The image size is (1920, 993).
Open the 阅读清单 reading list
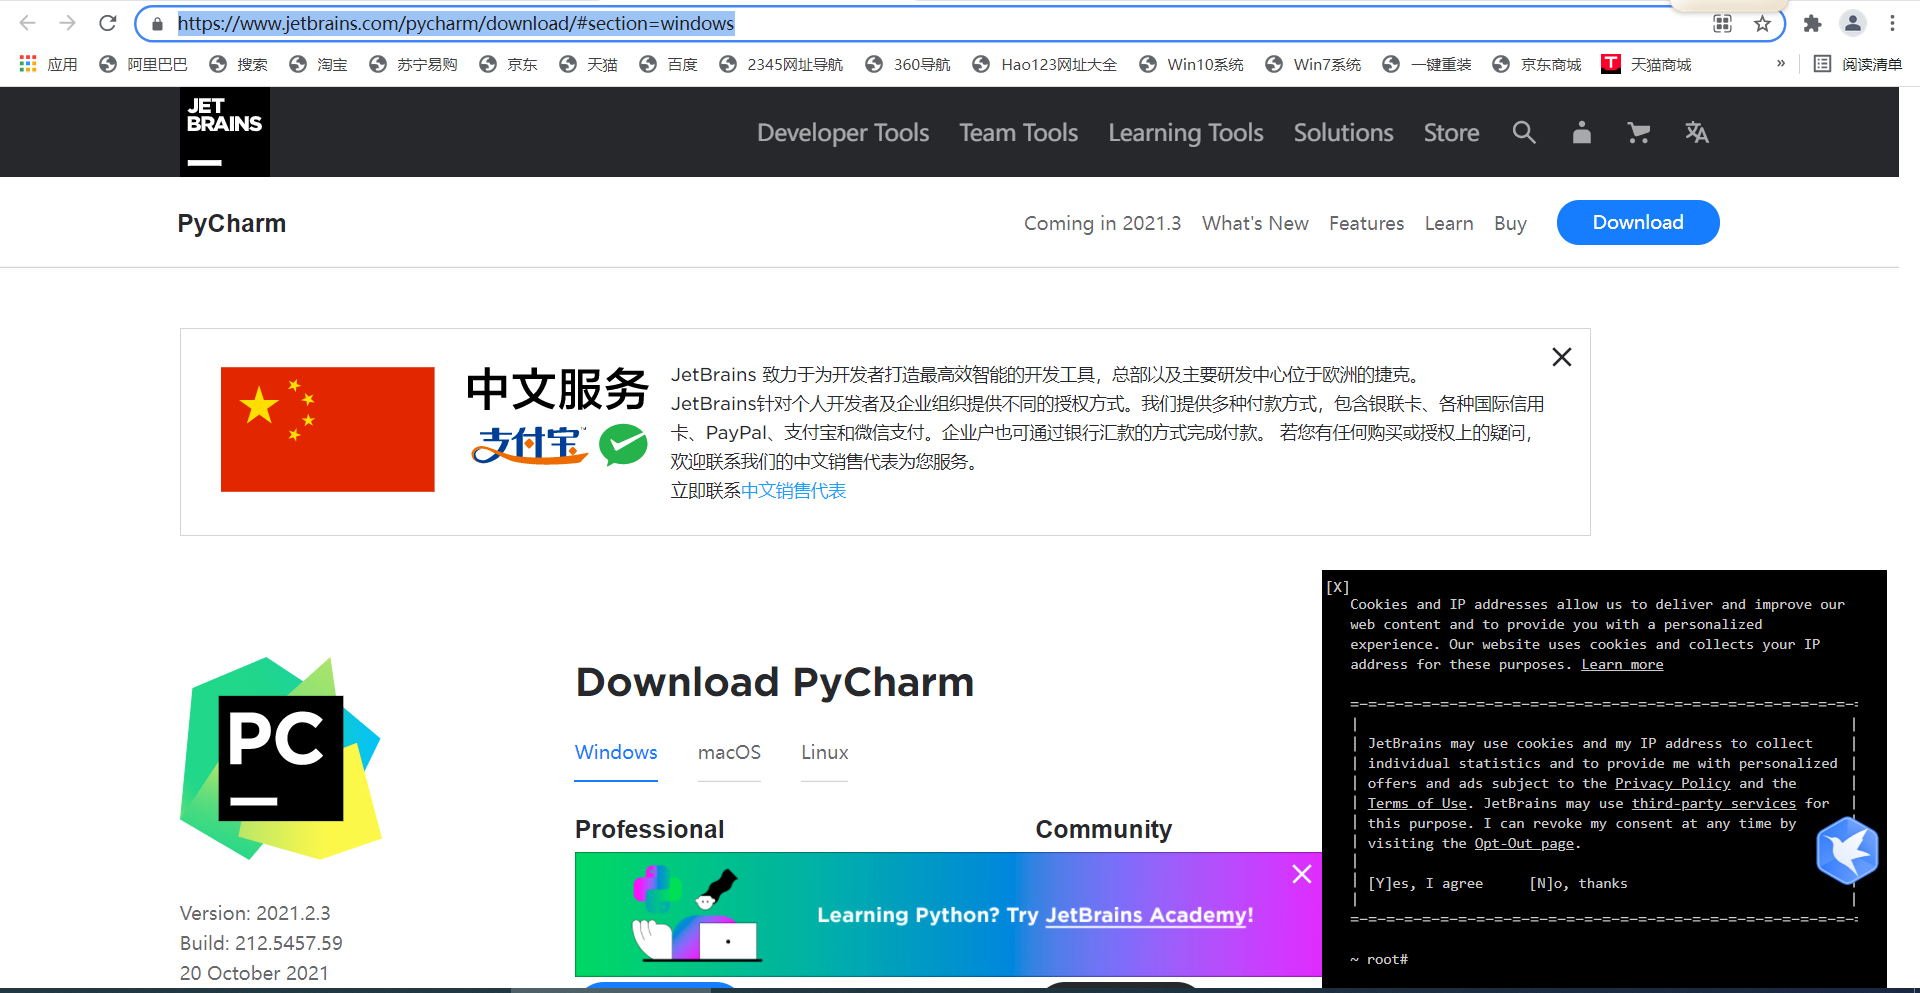1858,64
